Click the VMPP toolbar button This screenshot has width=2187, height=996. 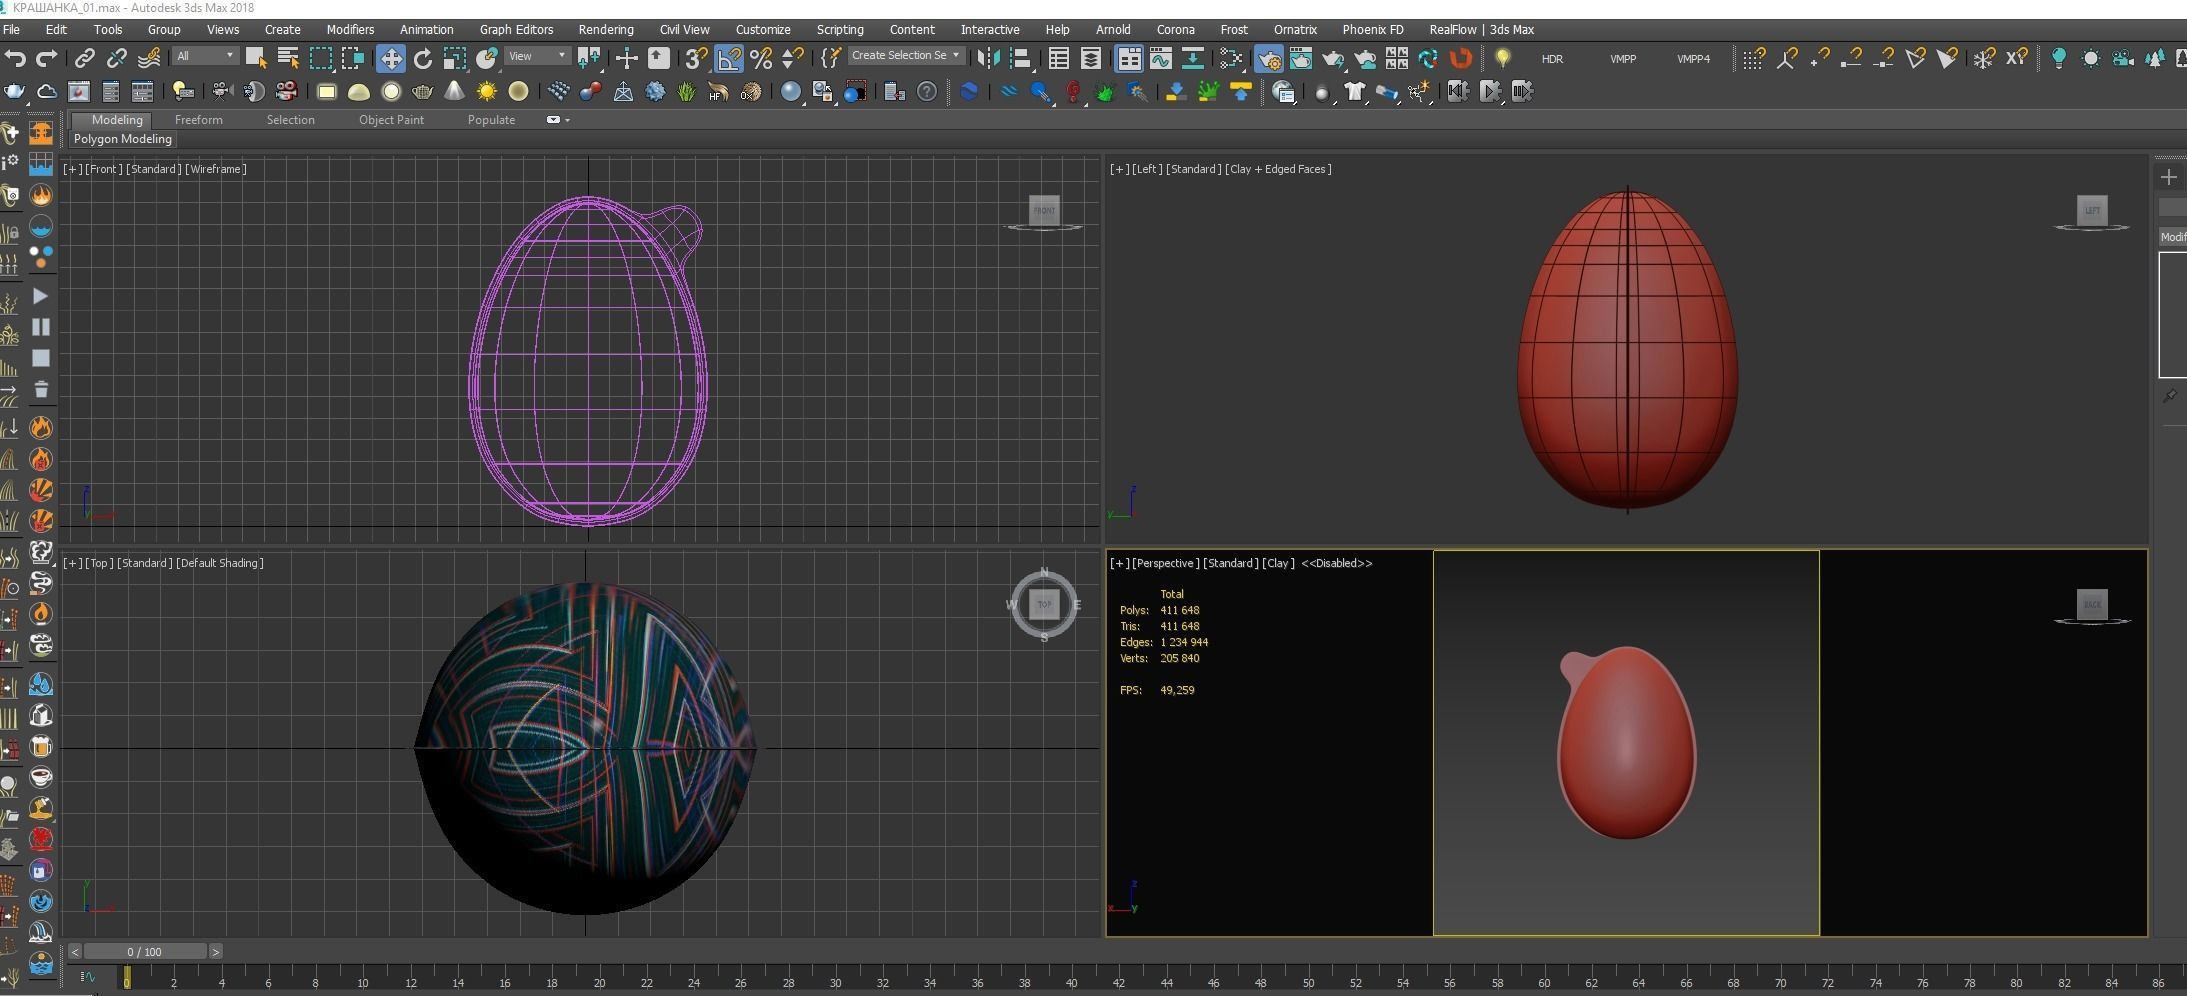tap(1623, 59)
